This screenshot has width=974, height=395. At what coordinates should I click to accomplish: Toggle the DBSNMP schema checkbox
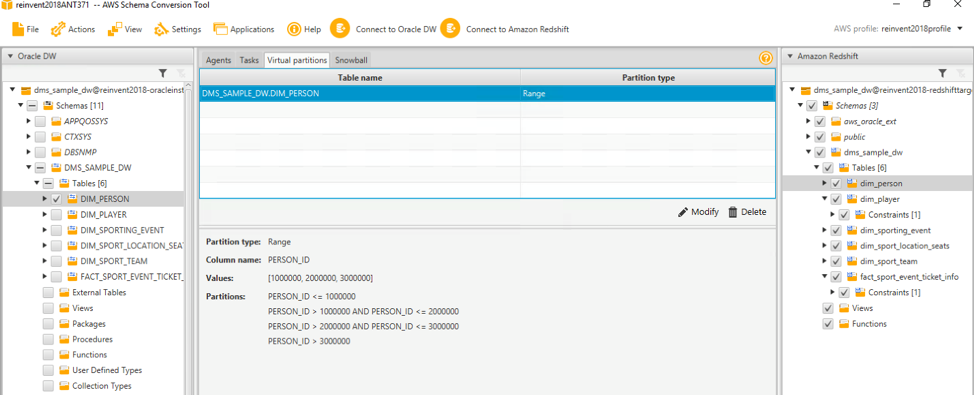pyautogui.click(x=40, y=152)
